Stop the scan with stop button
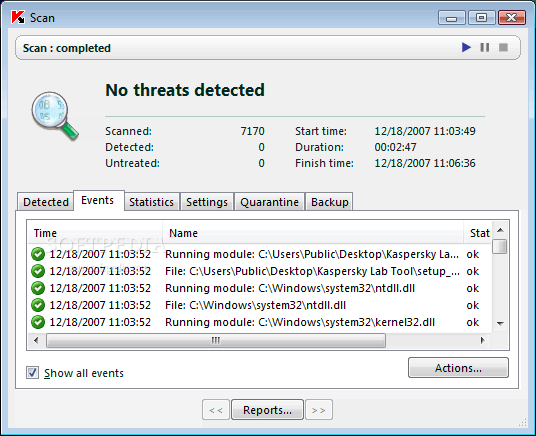The height and width of the screenshot is (436, 536). coord(503,47)
